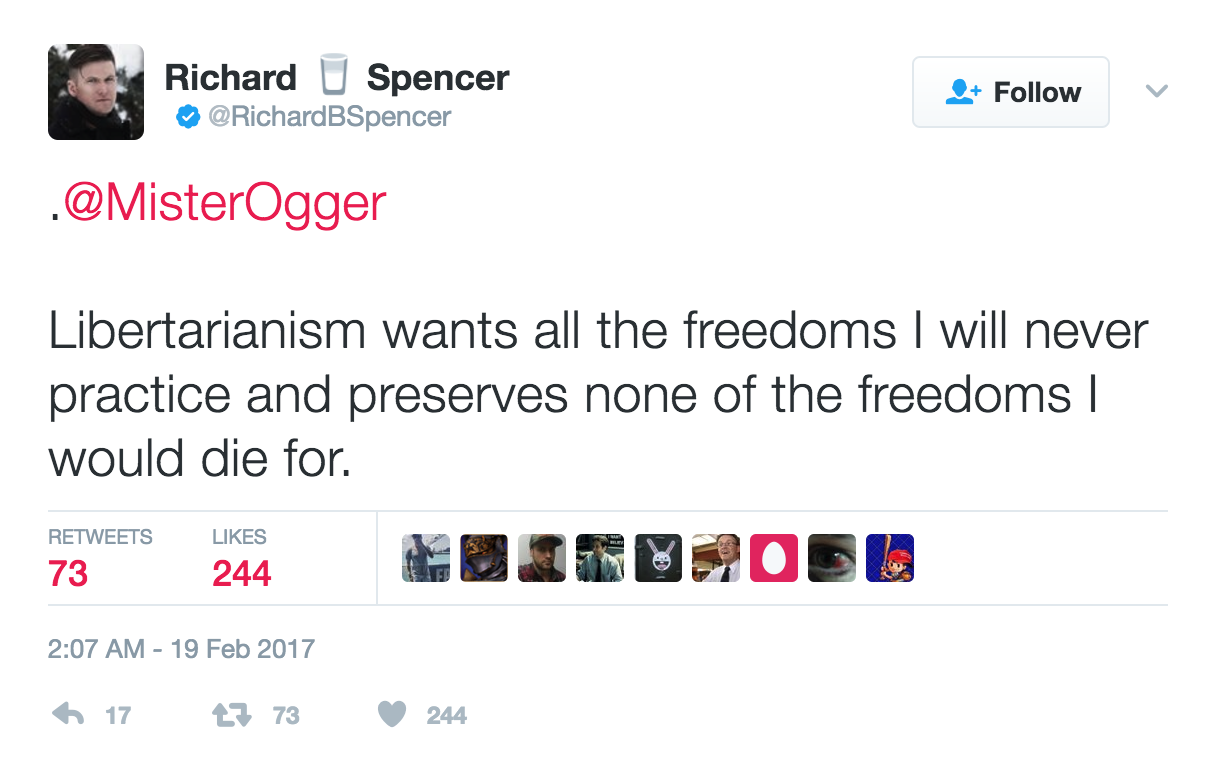1216x768 pixels.
Task: Click the Richard Spencer display name
Action: 337,78
